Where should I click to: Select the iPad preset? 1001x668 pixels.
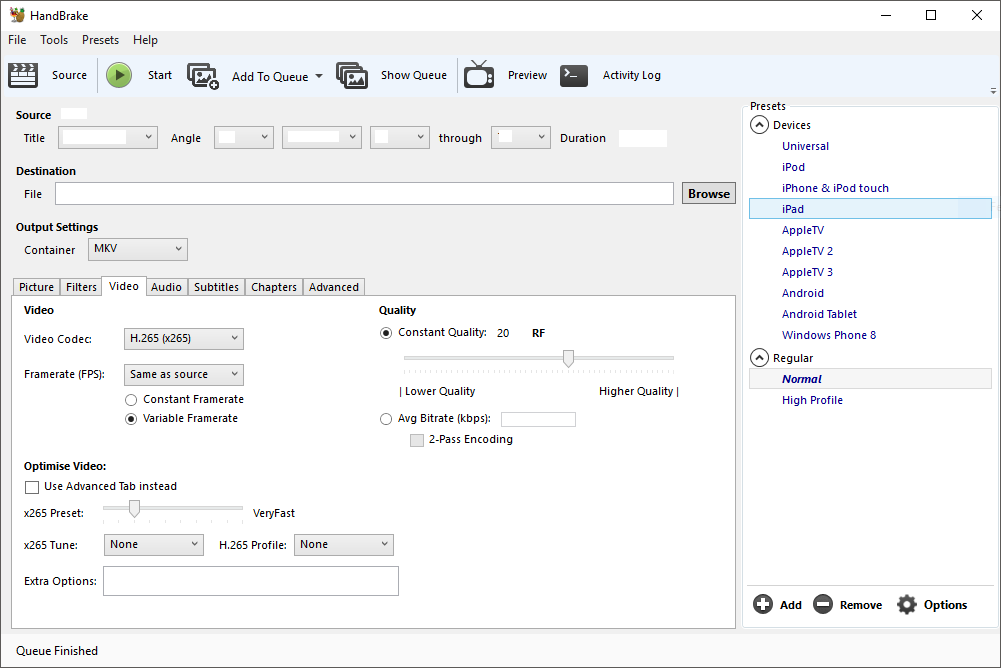pos(870,209)
